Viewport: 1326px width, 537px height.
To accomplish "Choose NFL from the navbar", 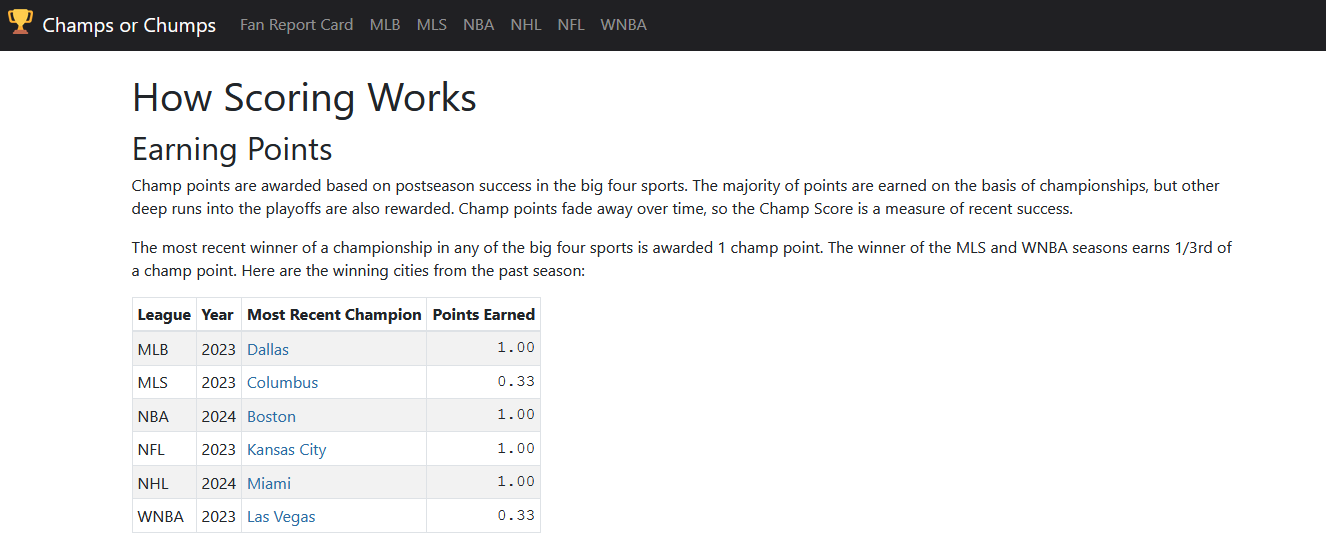I will (x=571, y=25).
